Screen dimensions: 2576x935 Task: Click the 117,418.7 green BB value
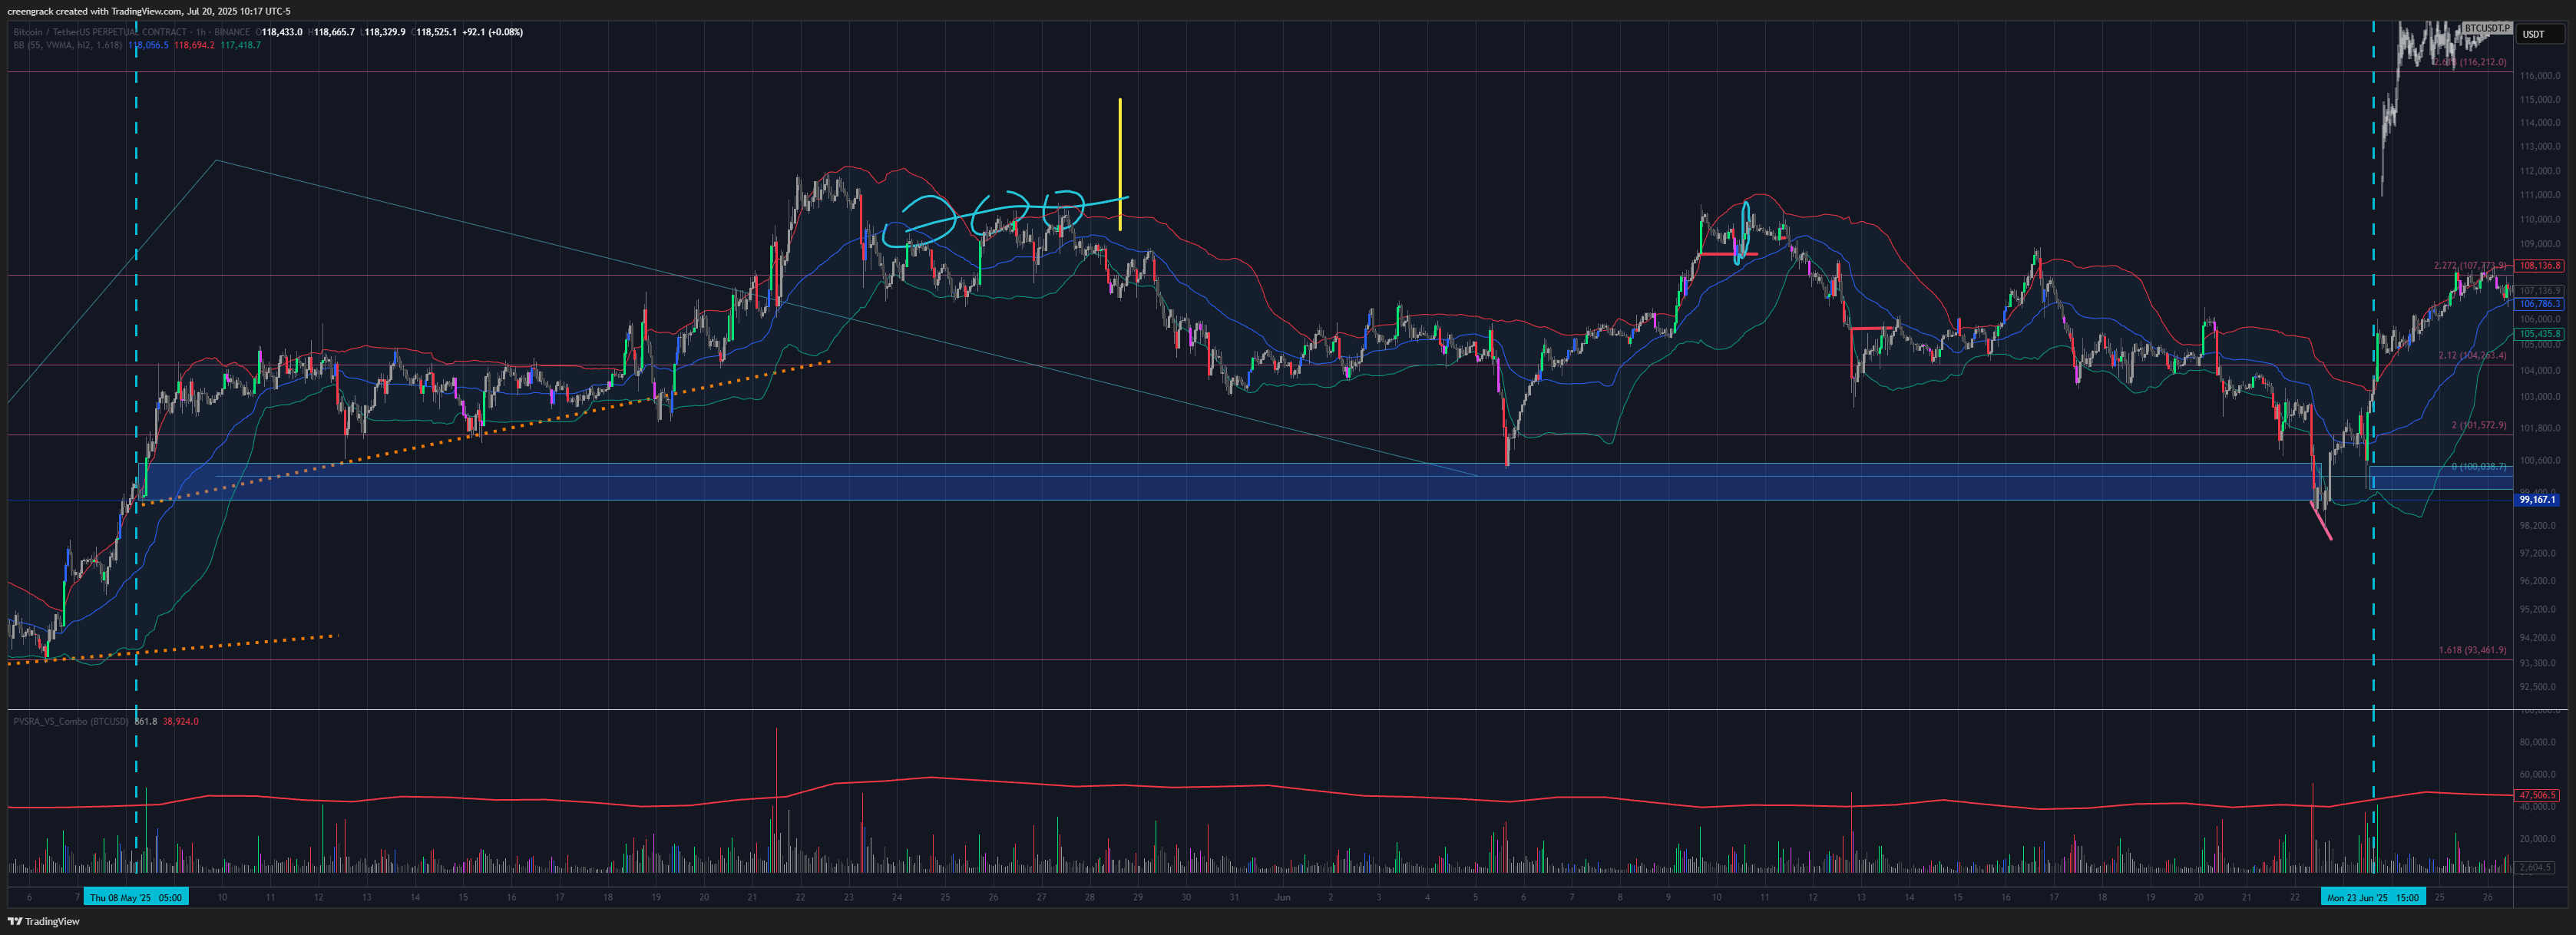240,45
